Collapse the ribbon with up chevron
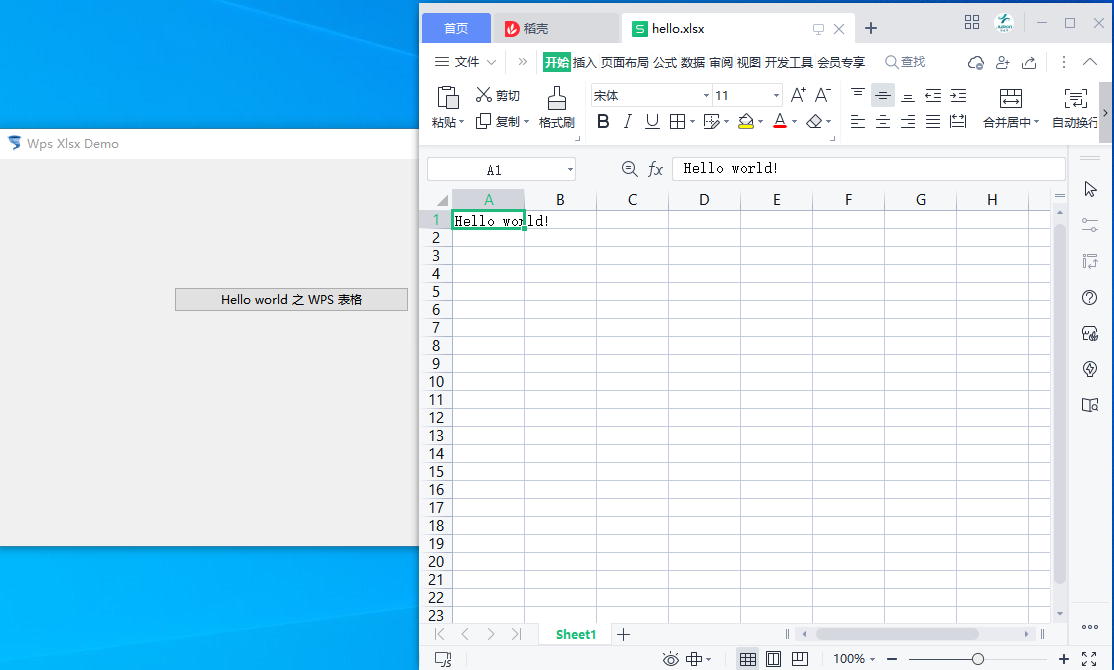1114x670 pixels. click(x=1090, y=62)
